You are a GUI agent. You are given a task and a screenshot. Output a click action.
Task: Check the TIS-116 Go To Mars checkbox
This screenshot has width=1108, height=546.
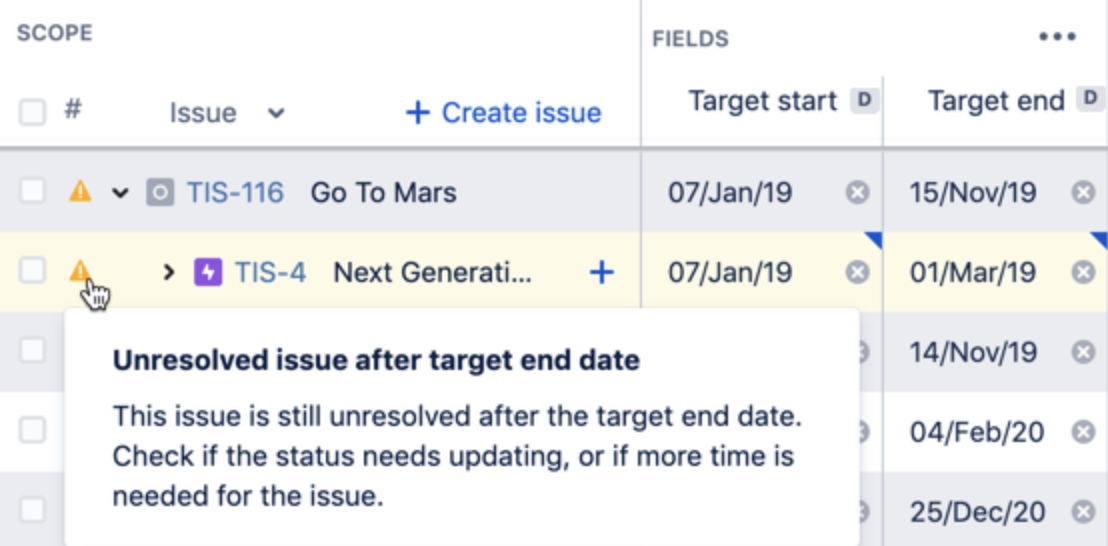click(33, 191)
